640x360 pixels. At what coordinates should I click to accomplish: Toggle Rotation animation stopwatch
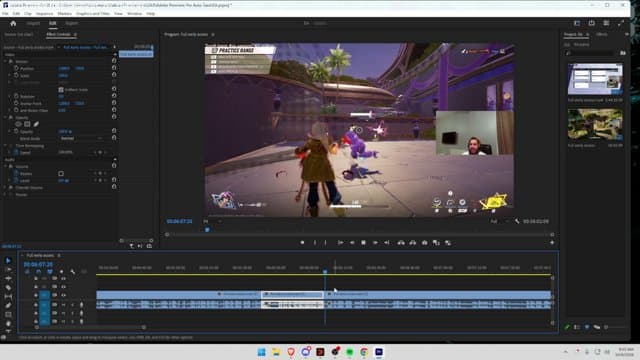pos(16,96)
